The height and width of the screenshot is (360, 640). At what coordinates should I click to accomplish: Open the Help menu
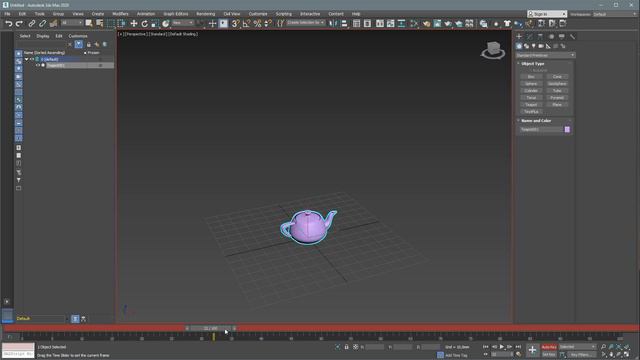pyautogui.click(x=356, y=14)
